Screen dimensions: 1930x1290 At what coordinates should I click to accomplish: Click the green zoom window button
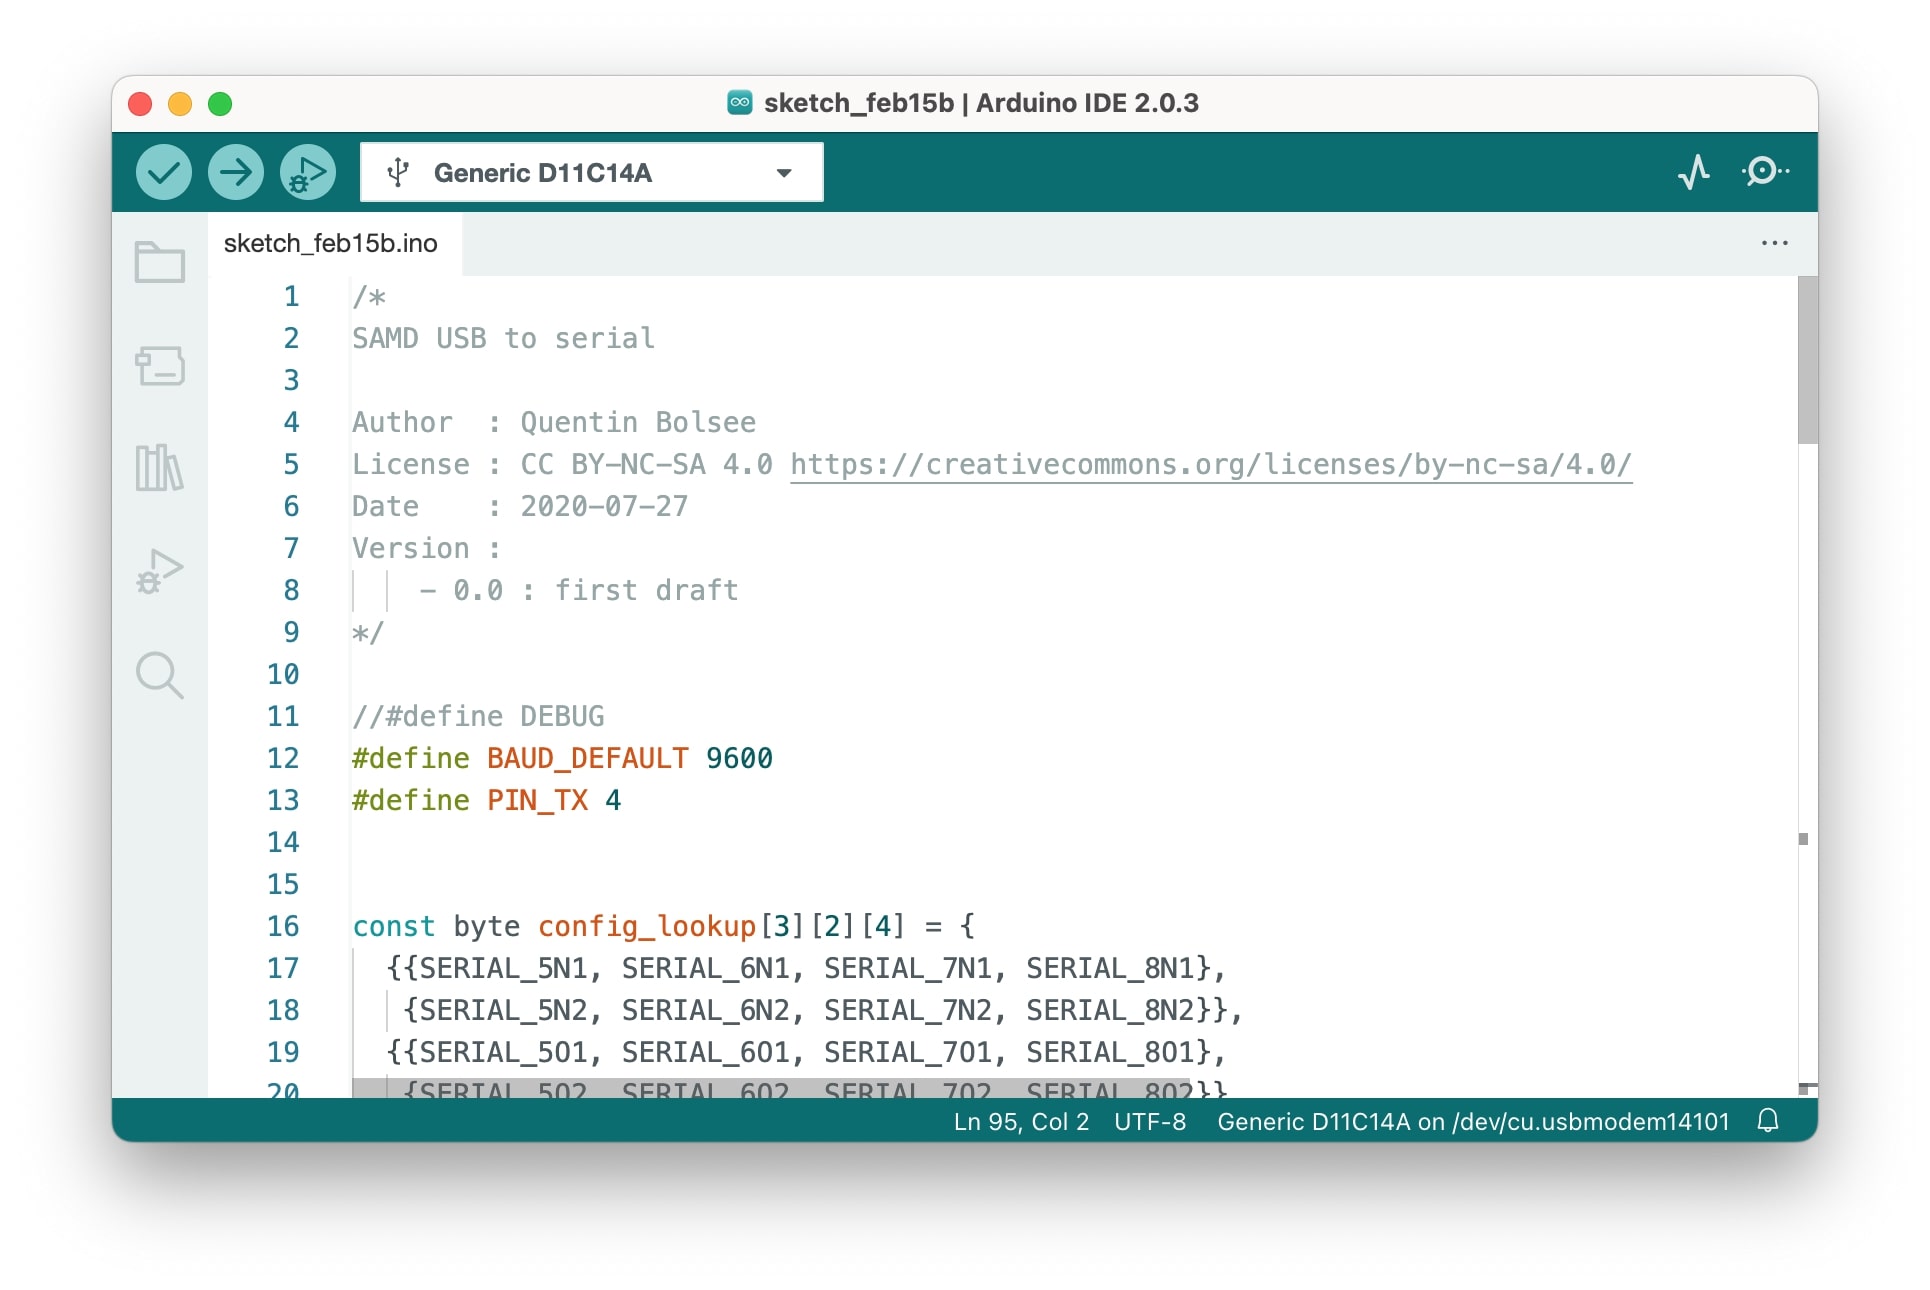coord(220,104)
